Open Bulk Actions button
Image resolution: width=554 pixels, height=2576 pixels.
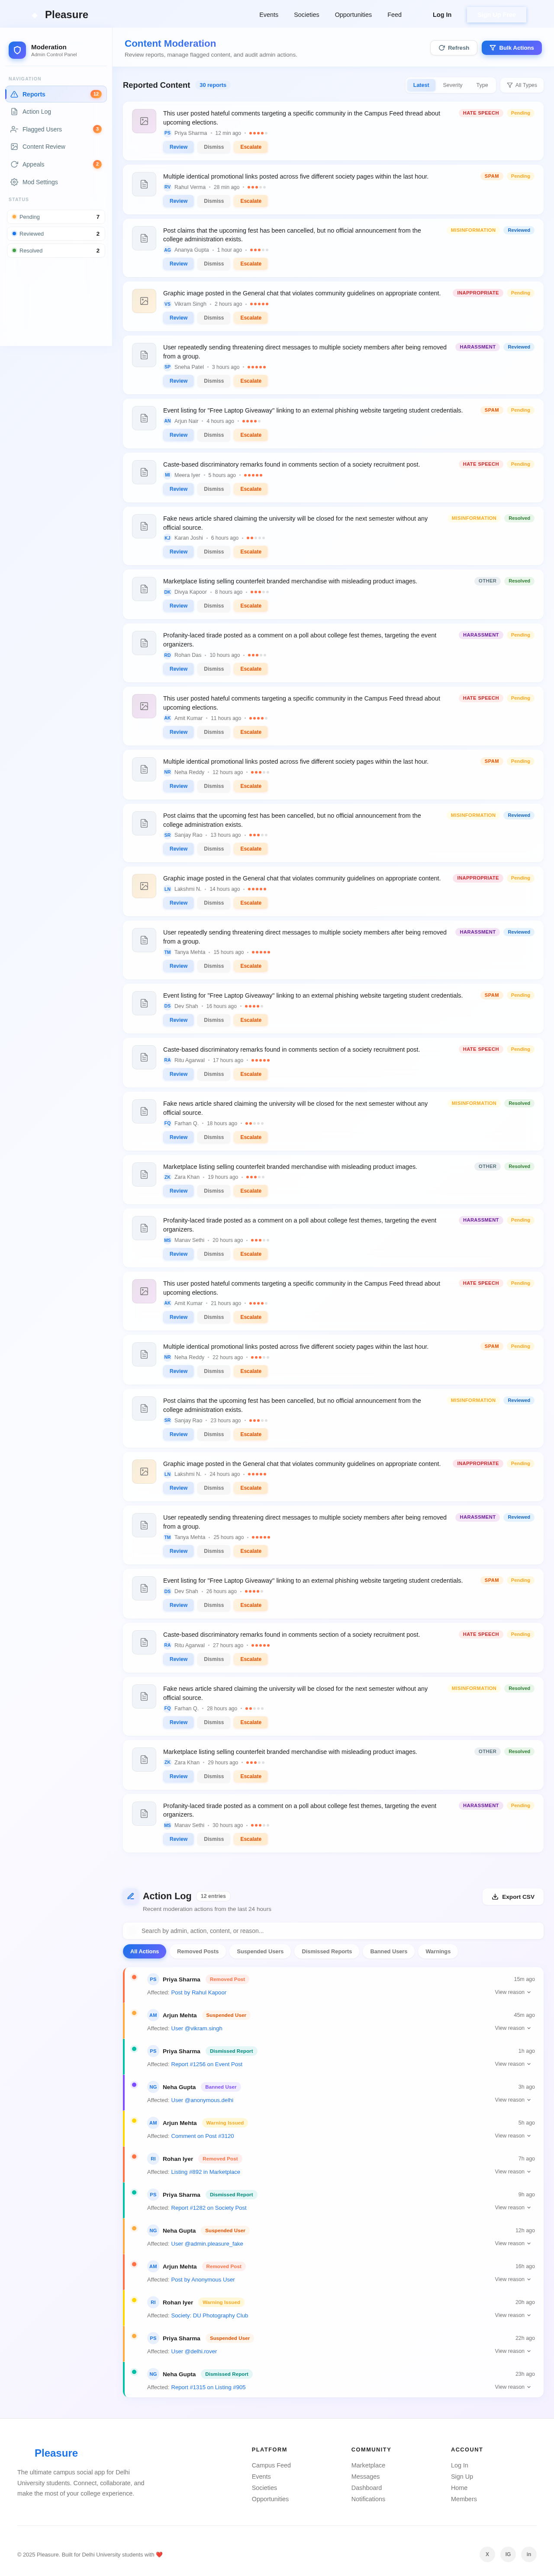coord(512,48)
